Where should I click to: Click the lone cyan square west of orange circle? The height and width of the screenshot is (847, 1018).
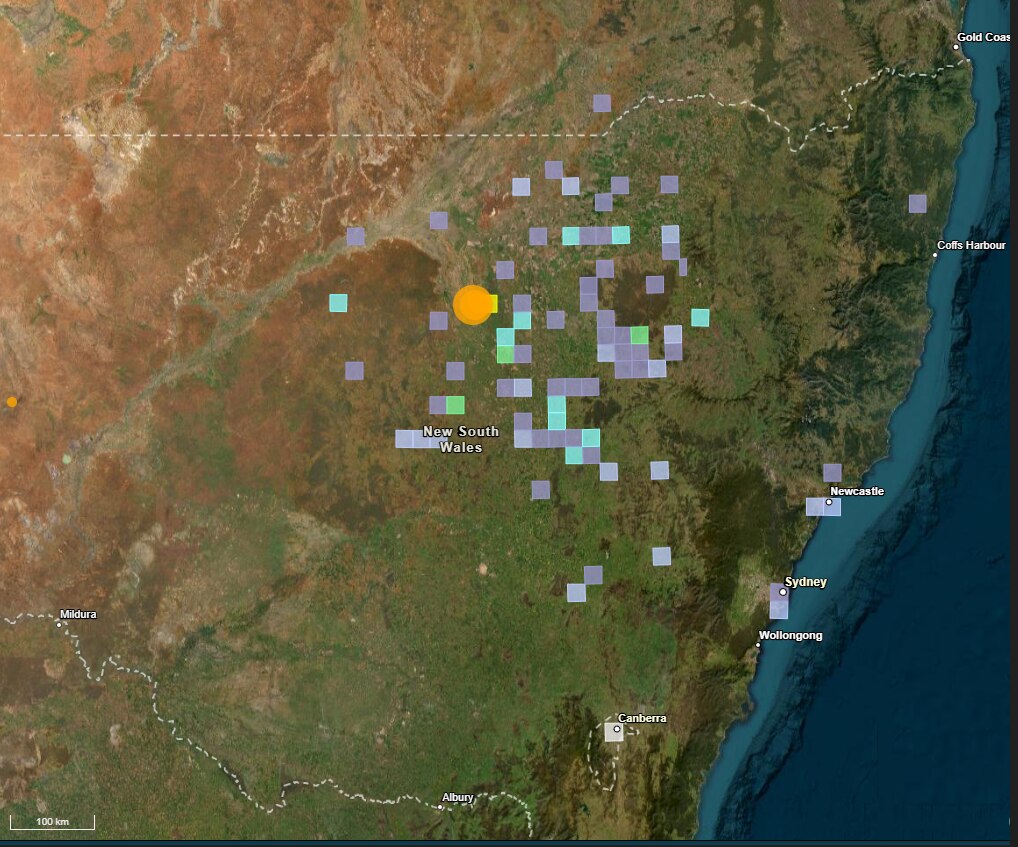(x=338, y=303)
